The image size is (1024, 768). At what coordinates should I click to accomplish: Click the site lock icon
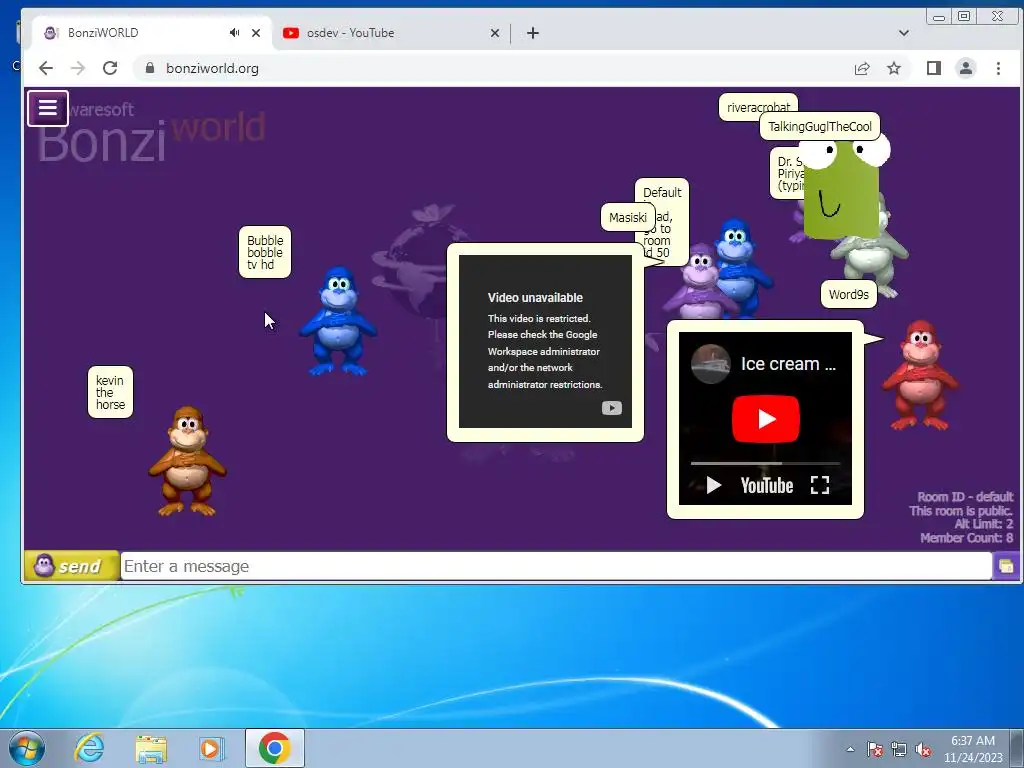[150, 68]
